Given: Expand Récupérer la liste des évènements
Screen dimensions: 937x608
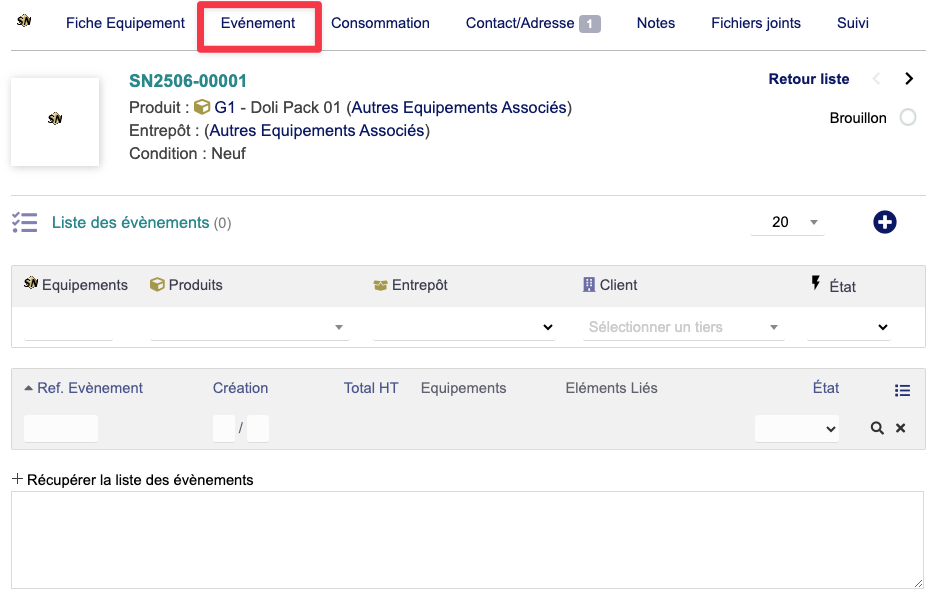Looking at the screenshot, I should 133,479.
